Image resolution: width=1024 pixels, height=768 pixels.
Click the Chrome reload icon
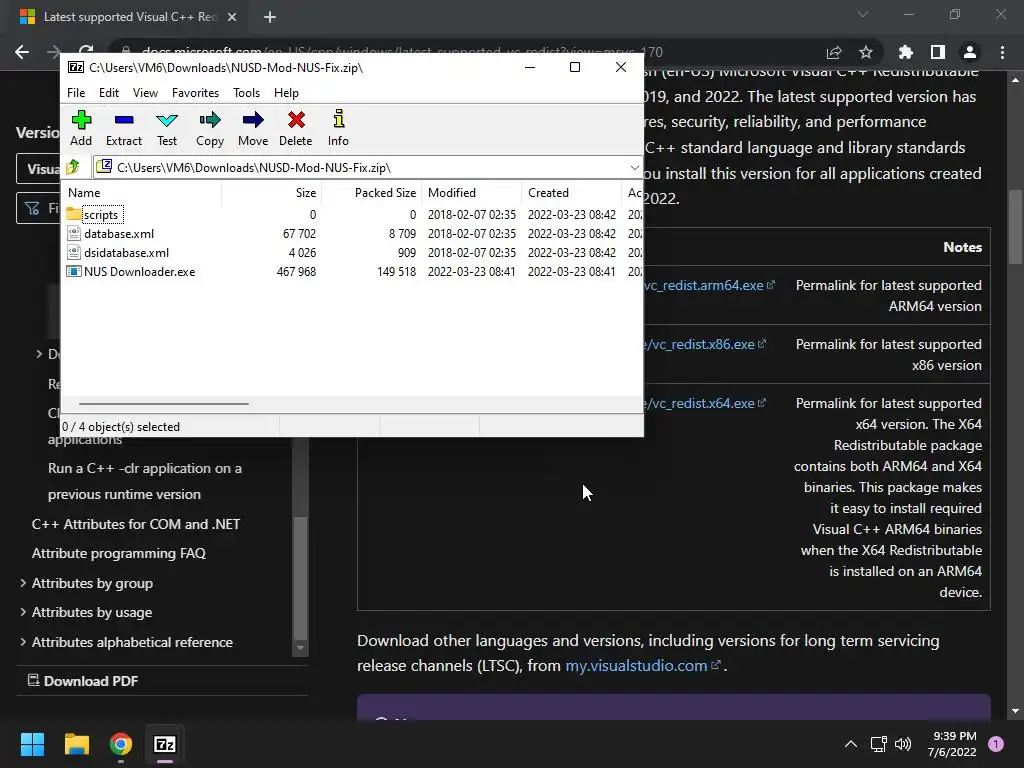tap(86, 52)
